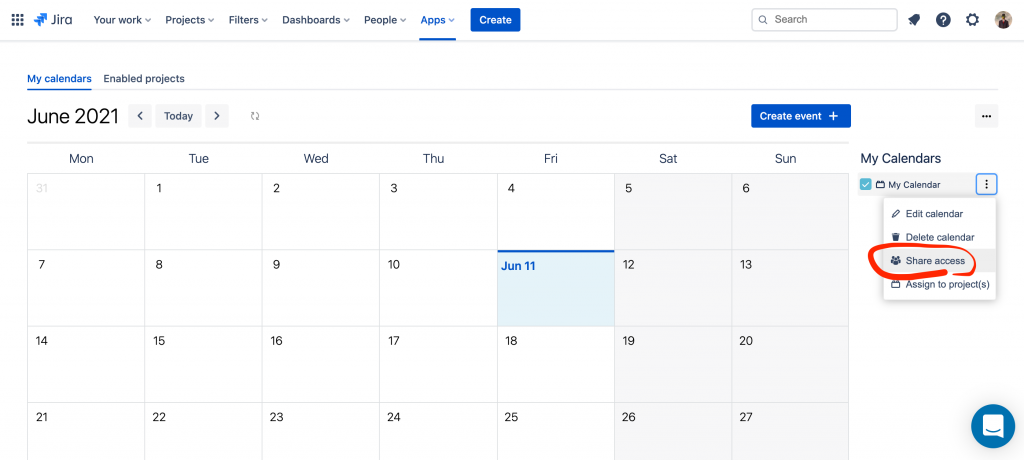Expand the Your work dropdown
The image size is (1024, 460).
(x=122, y=20)
